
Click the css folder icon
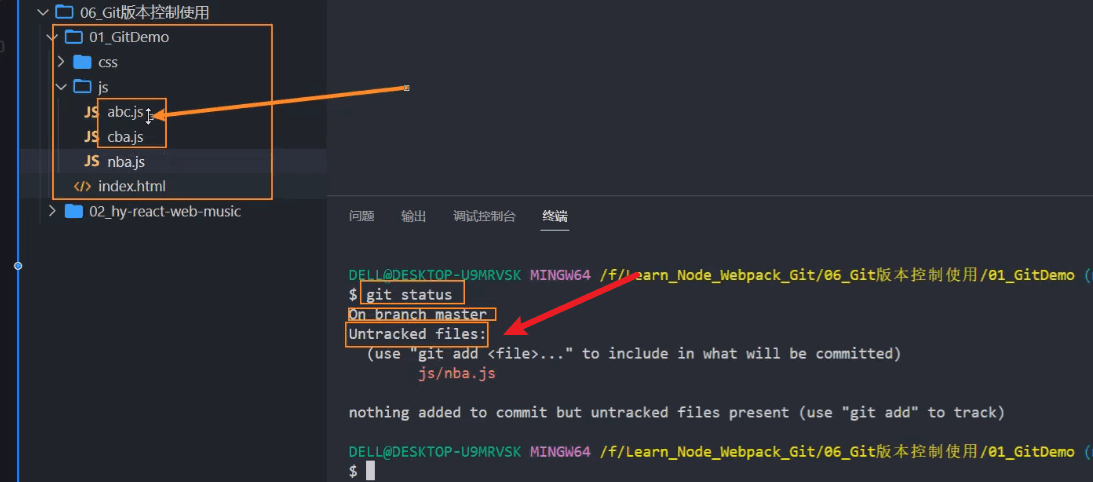click(x=82, y=62)
